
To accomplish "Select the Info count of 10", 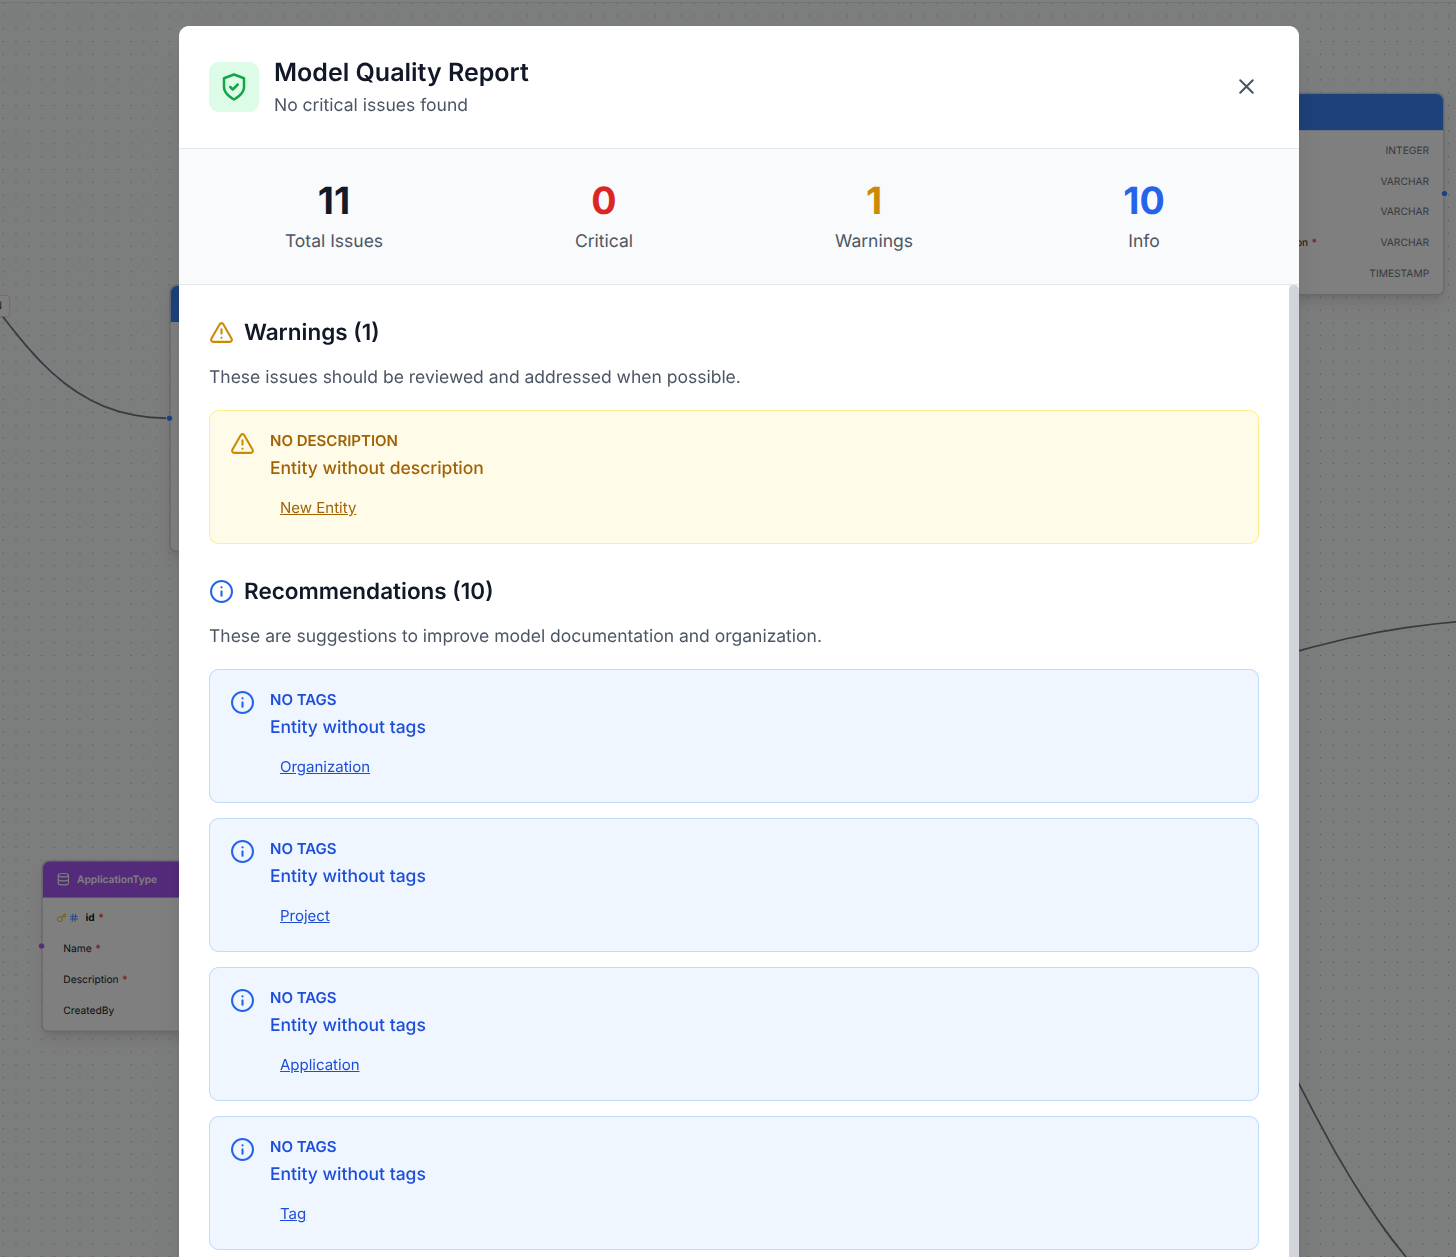I will pyautogui.click(x=1143, y=201).
